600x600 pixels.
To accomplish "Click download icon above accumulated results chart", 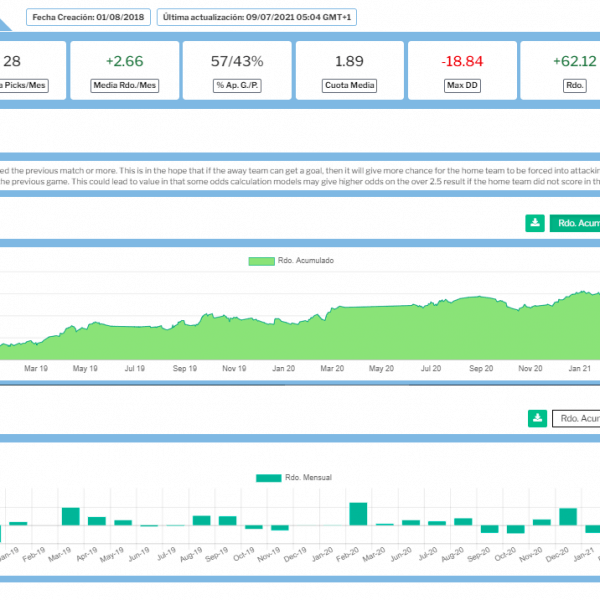I will [x=536, y=223].
